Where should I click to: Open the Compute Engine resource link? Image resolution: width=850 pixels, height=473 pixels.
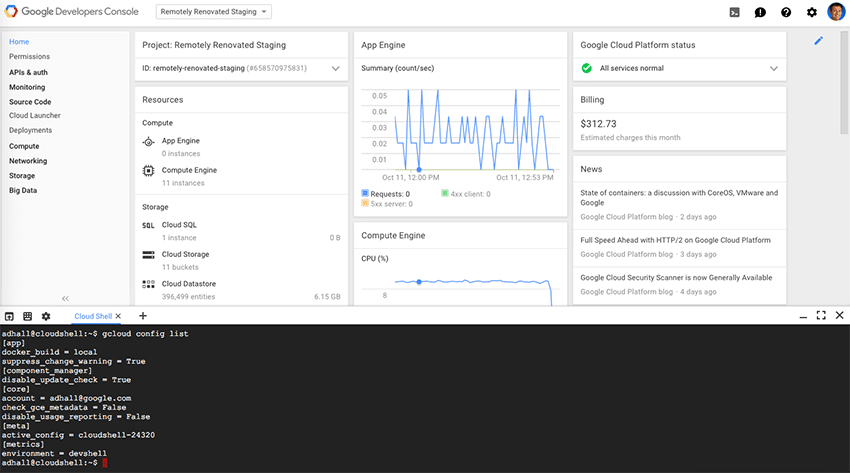[x=189, y=170]
